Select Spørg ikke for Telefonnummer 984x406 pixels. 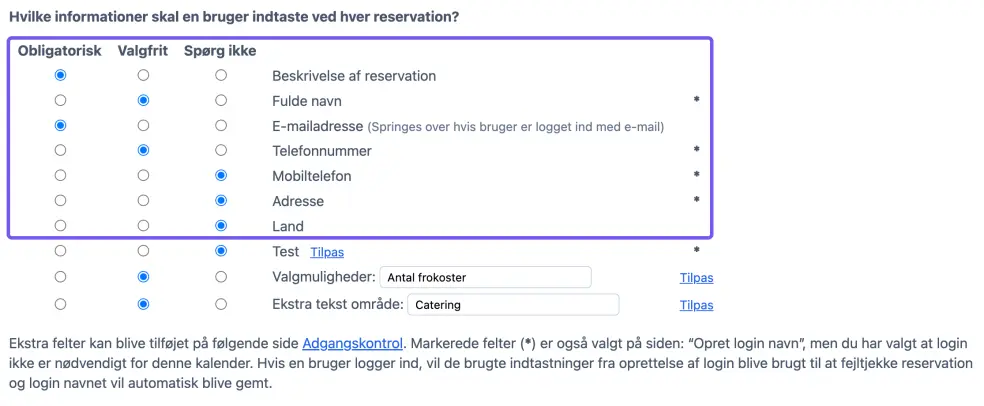221,150
